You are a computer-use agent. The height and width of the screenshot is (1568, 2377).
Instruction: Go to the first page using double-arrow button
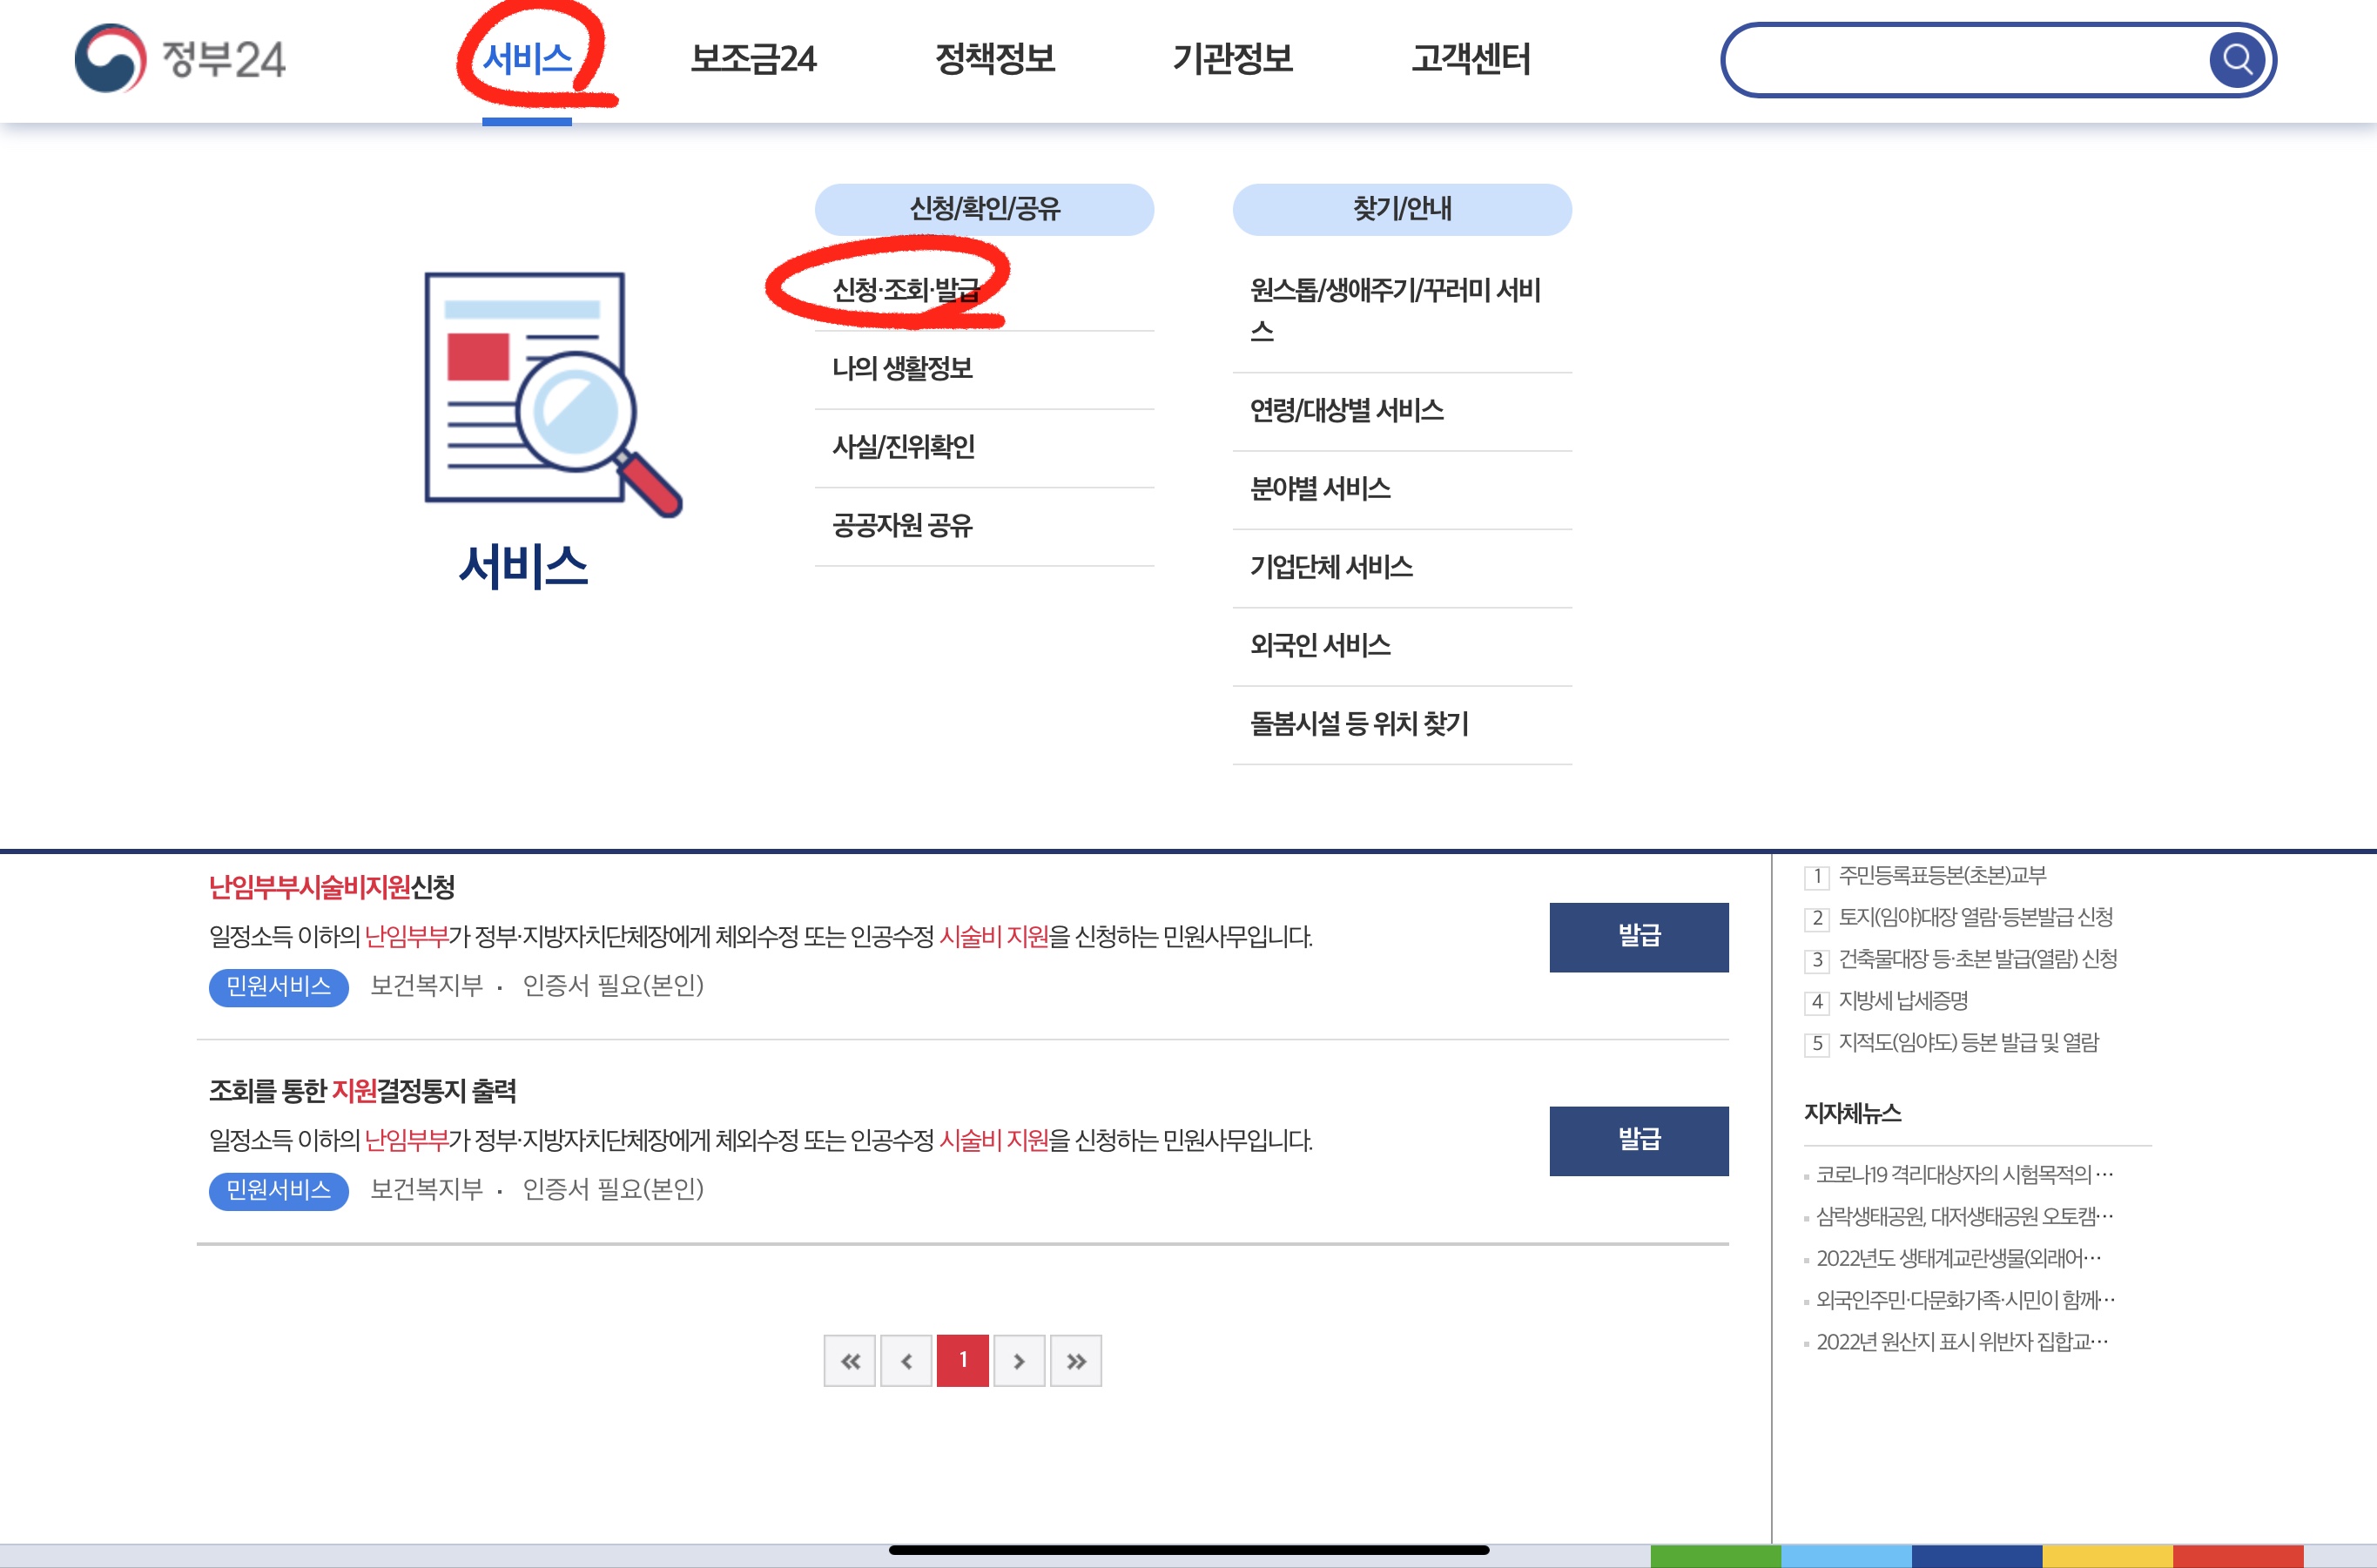[x=849, y=1360]
